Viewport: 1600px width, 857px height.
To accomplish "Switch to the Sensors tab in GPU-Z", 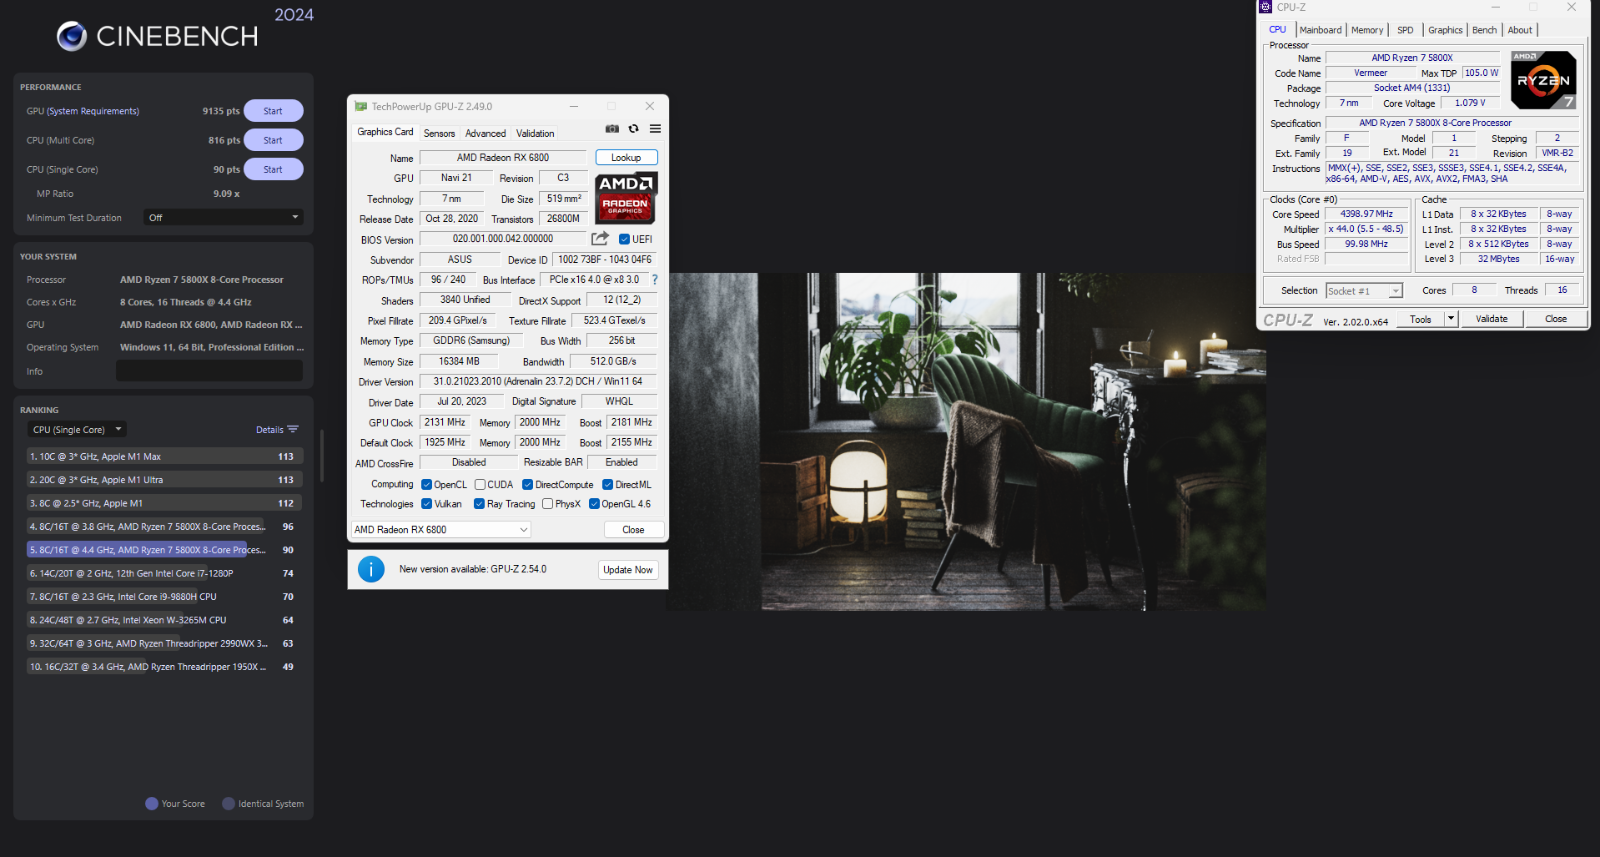I will click(439, 133).
